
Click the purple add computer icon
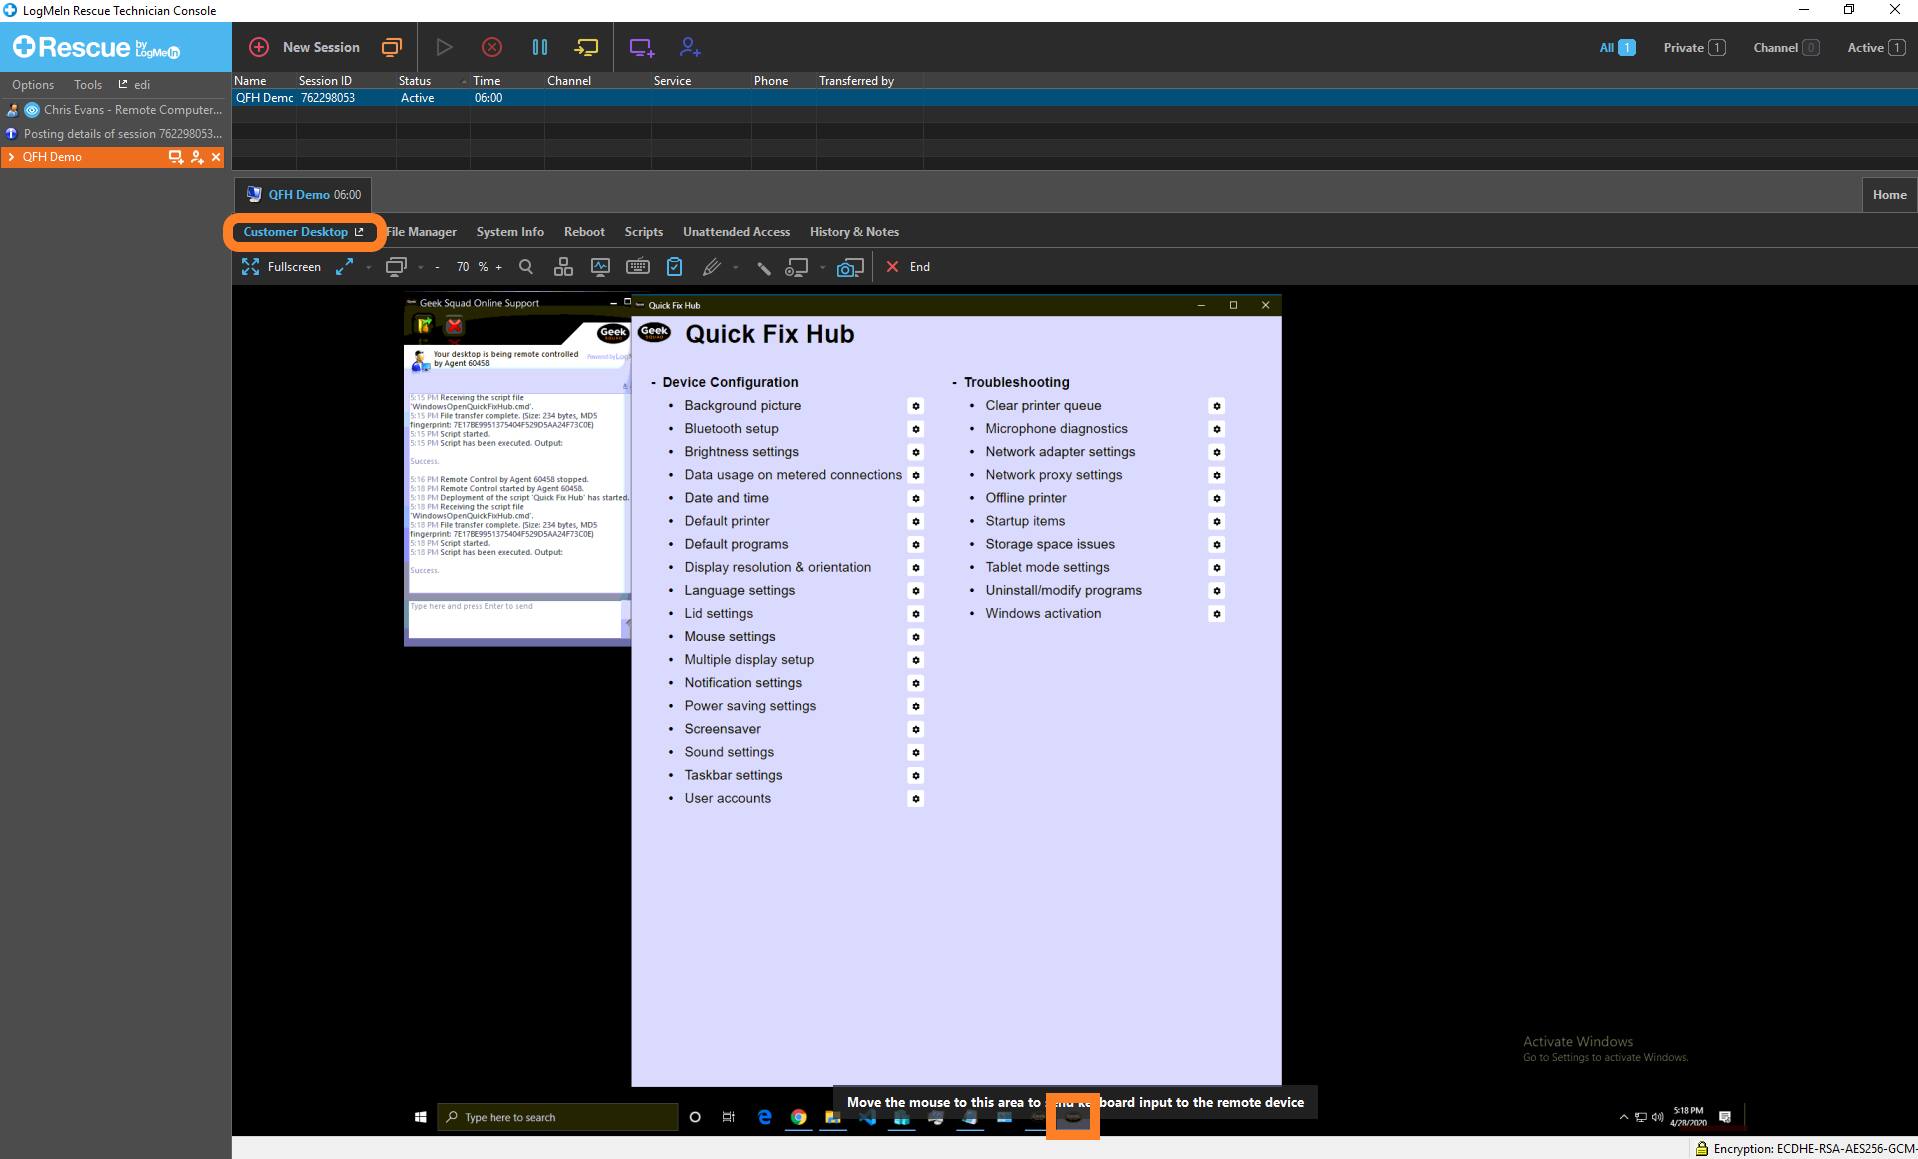click(641, 47)
